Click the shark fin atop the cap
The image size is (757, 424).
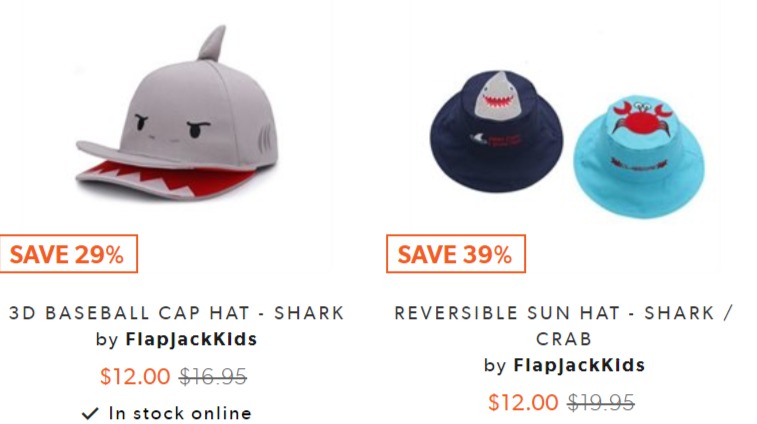coord(211,43)
